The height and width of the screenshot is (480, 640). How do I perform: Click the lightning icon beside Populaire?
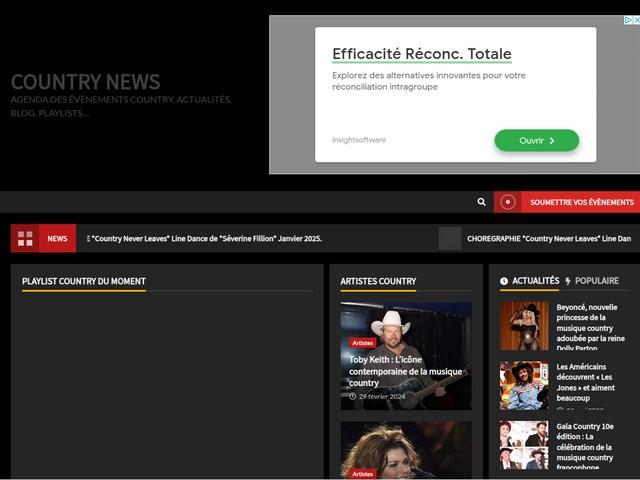pyautogui.click(x=568, y=281)
